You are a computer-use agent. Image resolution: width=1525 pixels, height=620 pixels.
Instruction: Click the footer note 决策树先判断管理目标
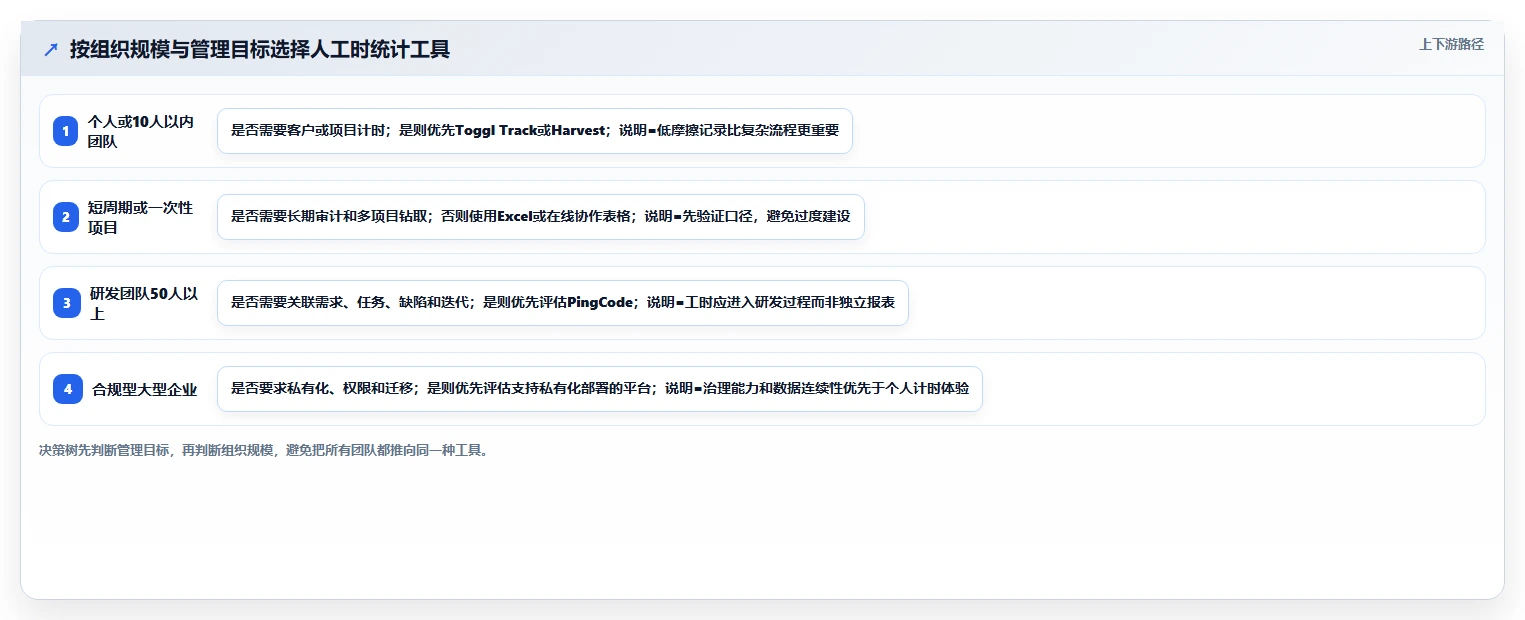[264, 451]
